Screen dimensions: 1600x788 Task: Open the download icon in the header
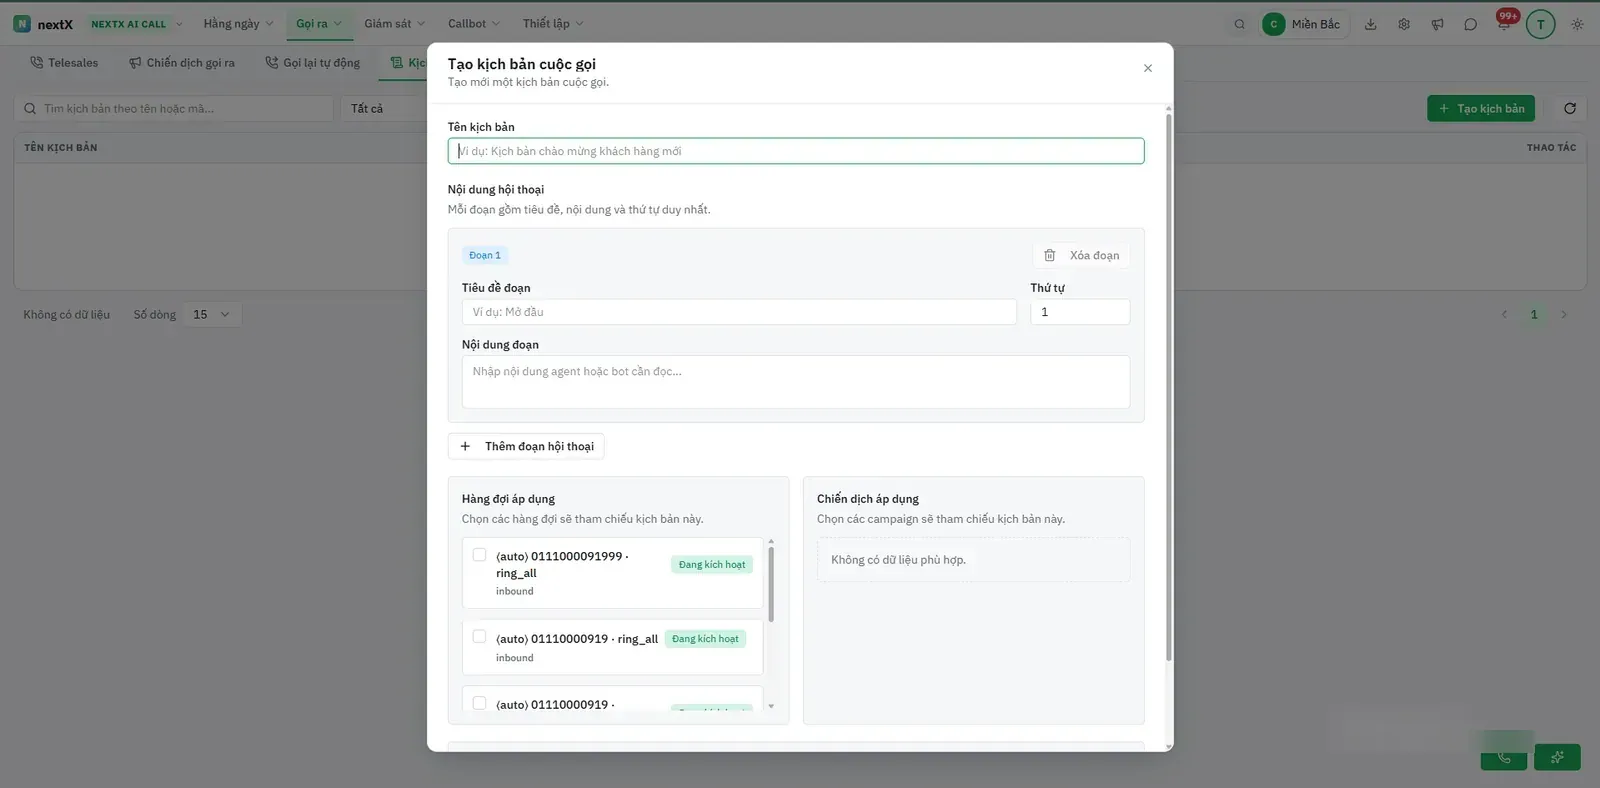point(1371,24)
